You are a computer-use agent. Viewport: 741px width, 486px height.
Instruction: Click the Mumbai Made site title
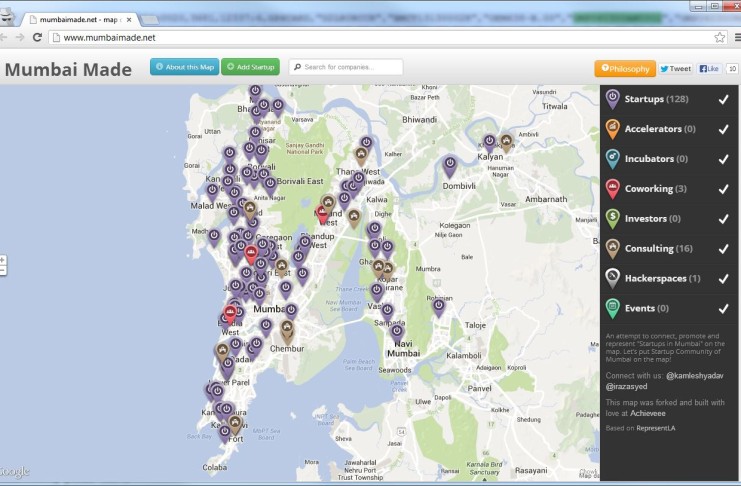tap(69, 69)
